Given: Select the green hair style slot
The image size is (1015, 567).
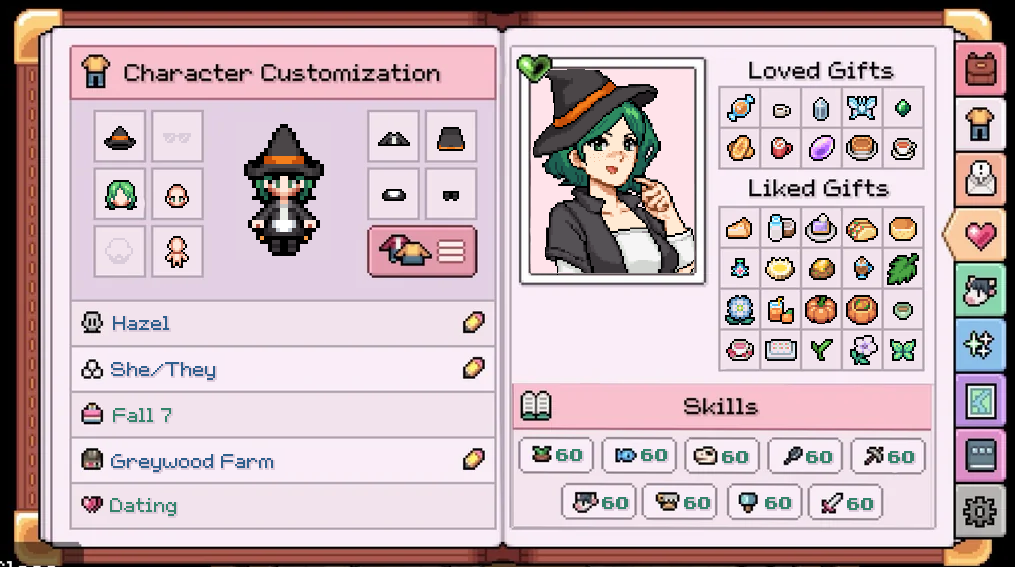Looking at the screenshot, I should click(x=120, y=194).
